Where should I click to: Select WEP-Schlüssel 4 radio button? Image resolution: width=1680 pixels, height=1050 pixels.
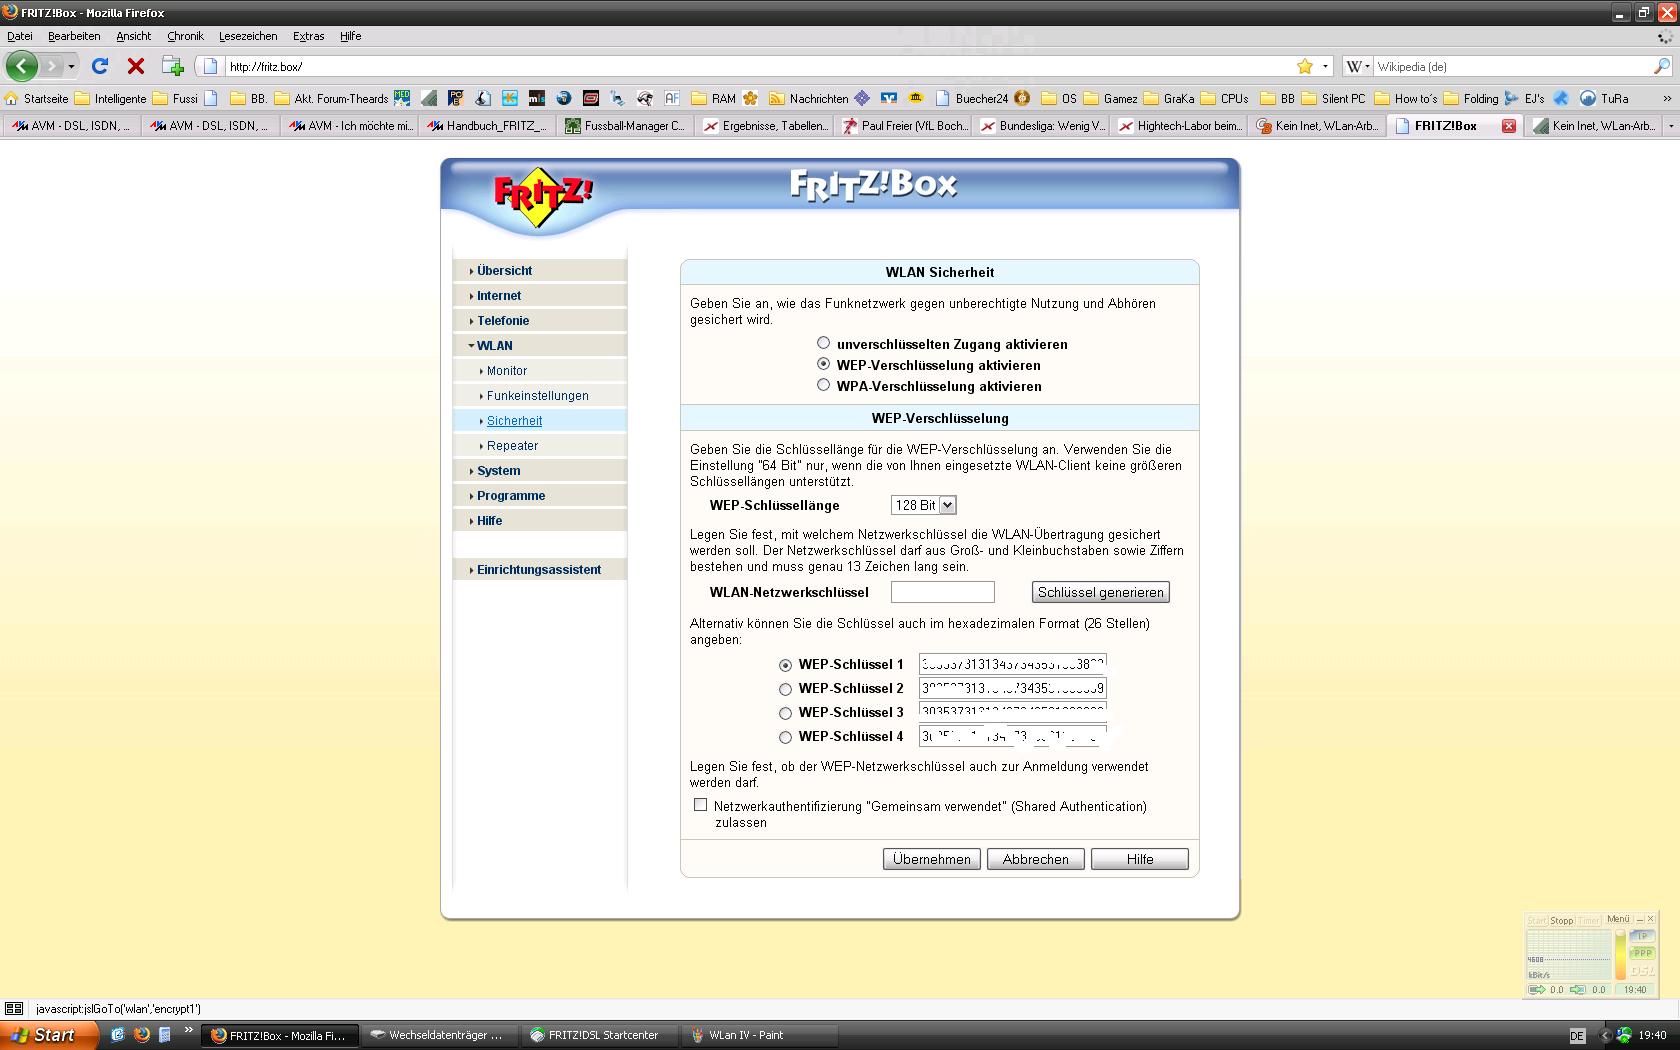click(x=785, y=737)
